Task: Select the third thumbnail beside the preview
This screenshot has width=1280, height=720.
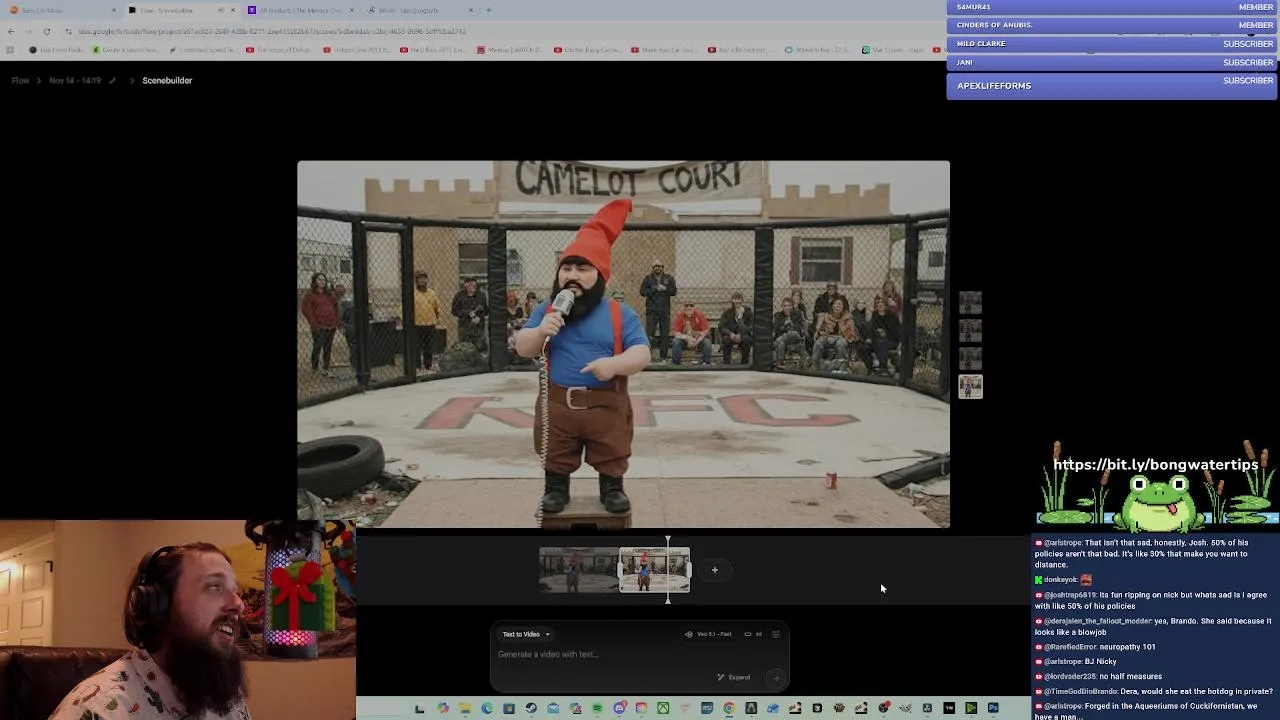Action: pos(970,358)
